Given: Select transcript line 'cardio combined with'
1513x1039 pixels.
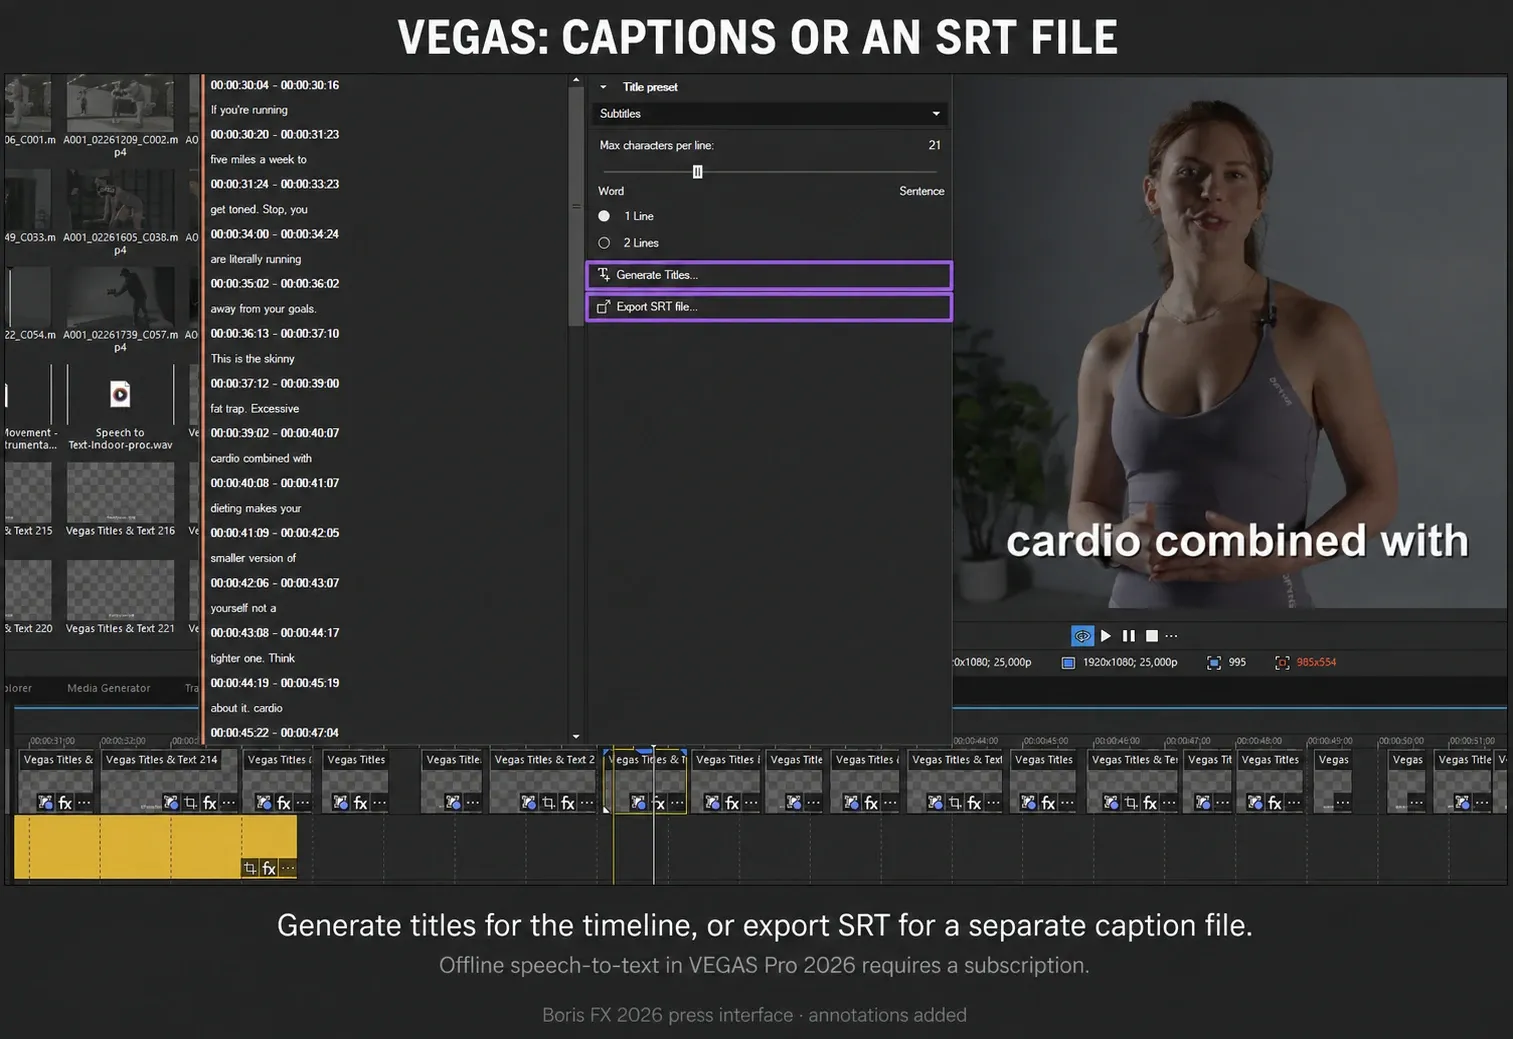Looking at the screenshot, I should click(x=261, y=458).
